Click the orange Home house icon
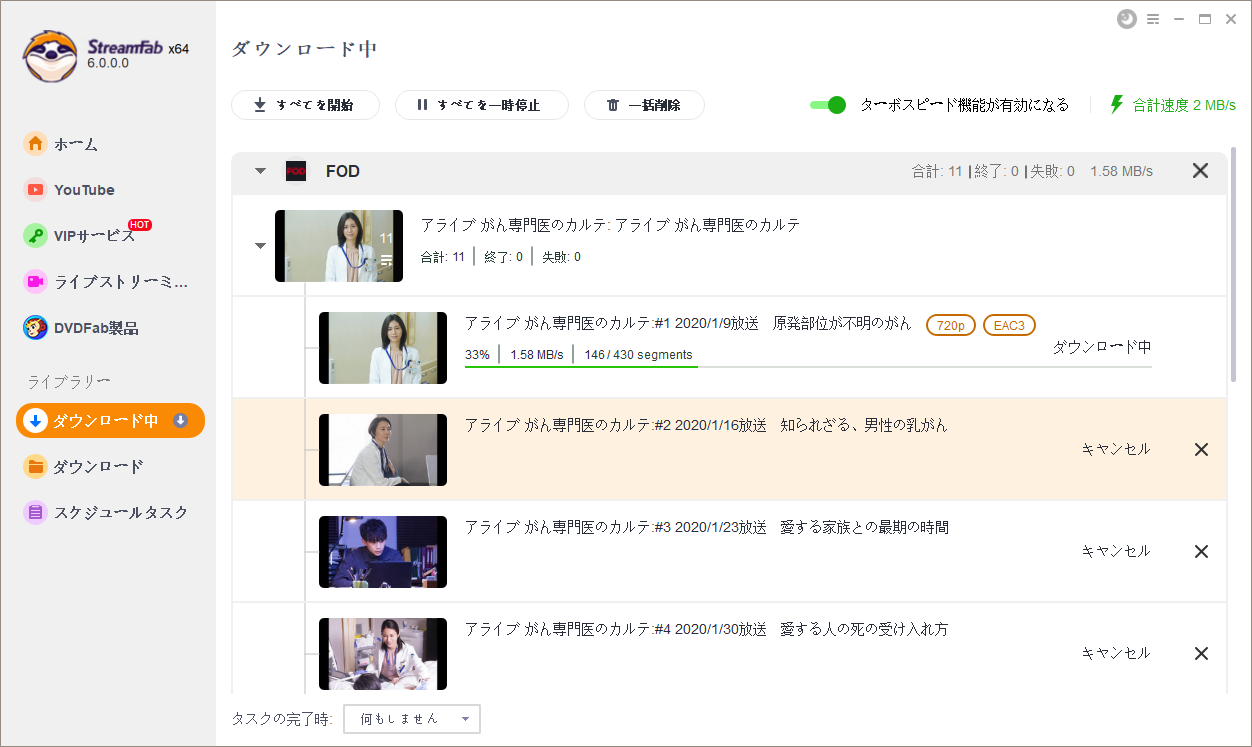 point(36,144)
